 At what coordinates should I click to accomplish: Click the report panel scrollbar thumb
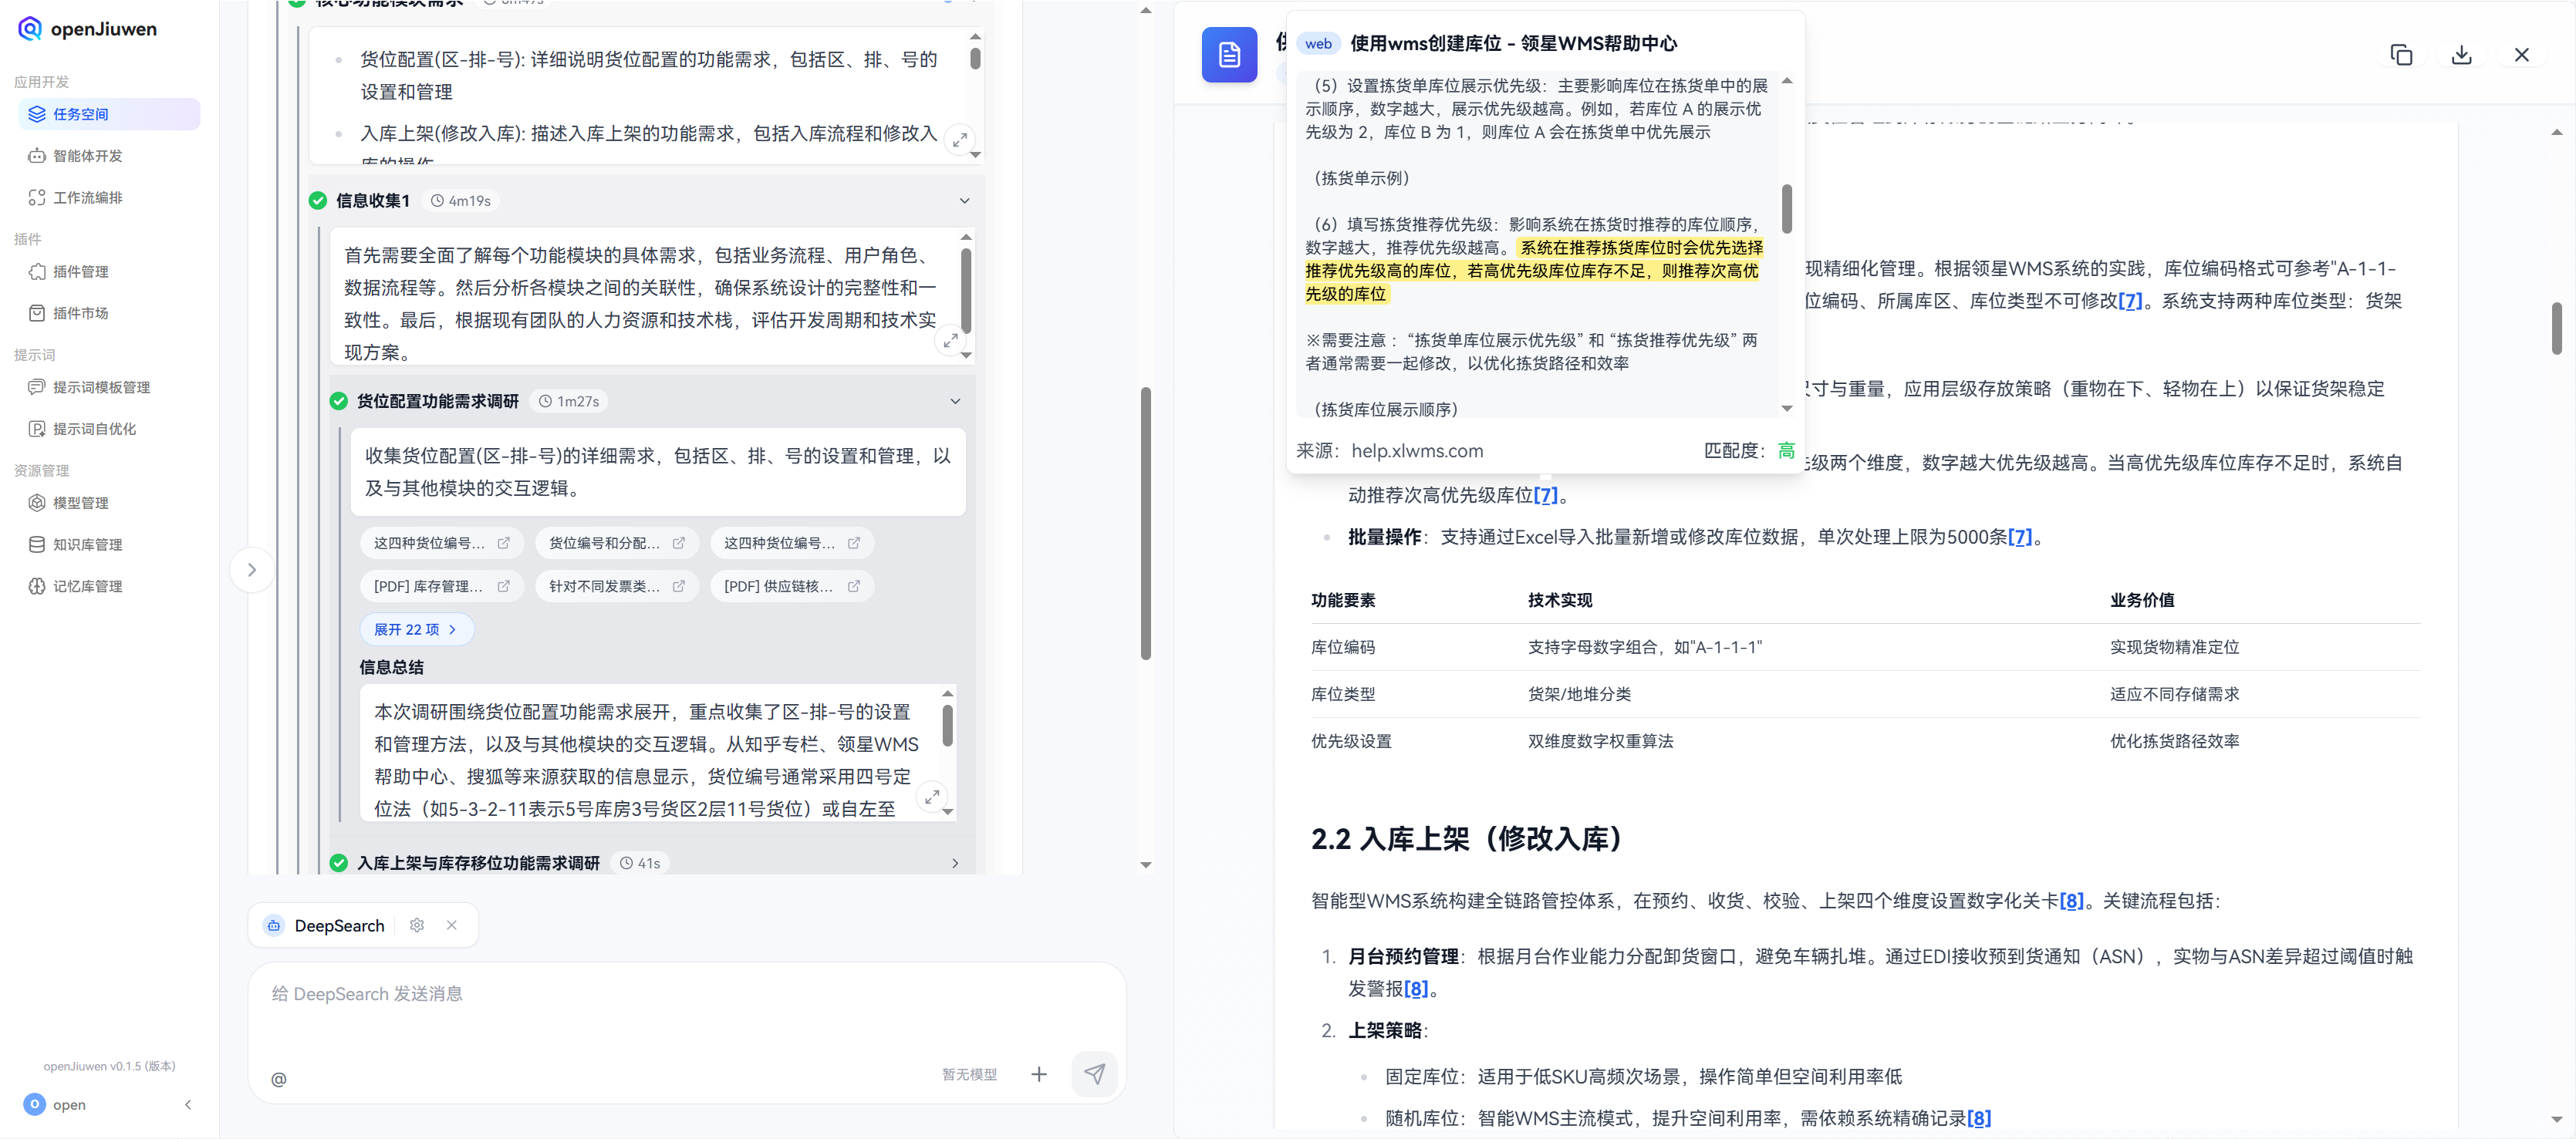[x=2556, y=328]
